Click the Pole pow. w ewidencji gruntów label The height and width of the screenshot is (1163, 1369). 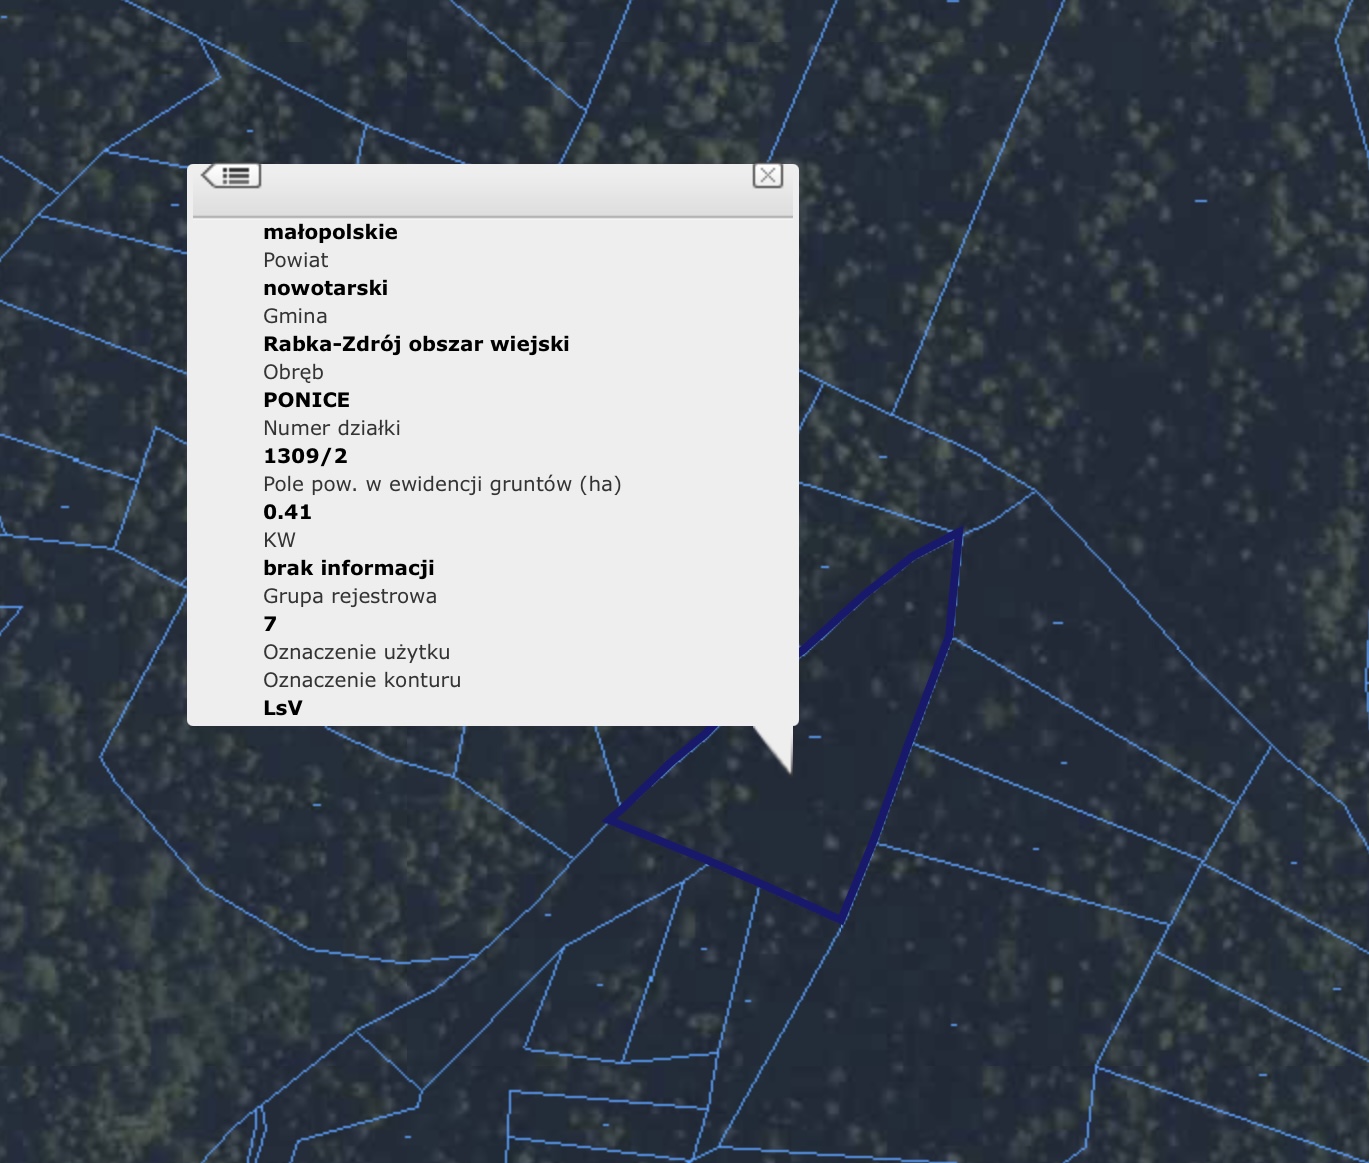pyautogui.click(x=441, y=484)
